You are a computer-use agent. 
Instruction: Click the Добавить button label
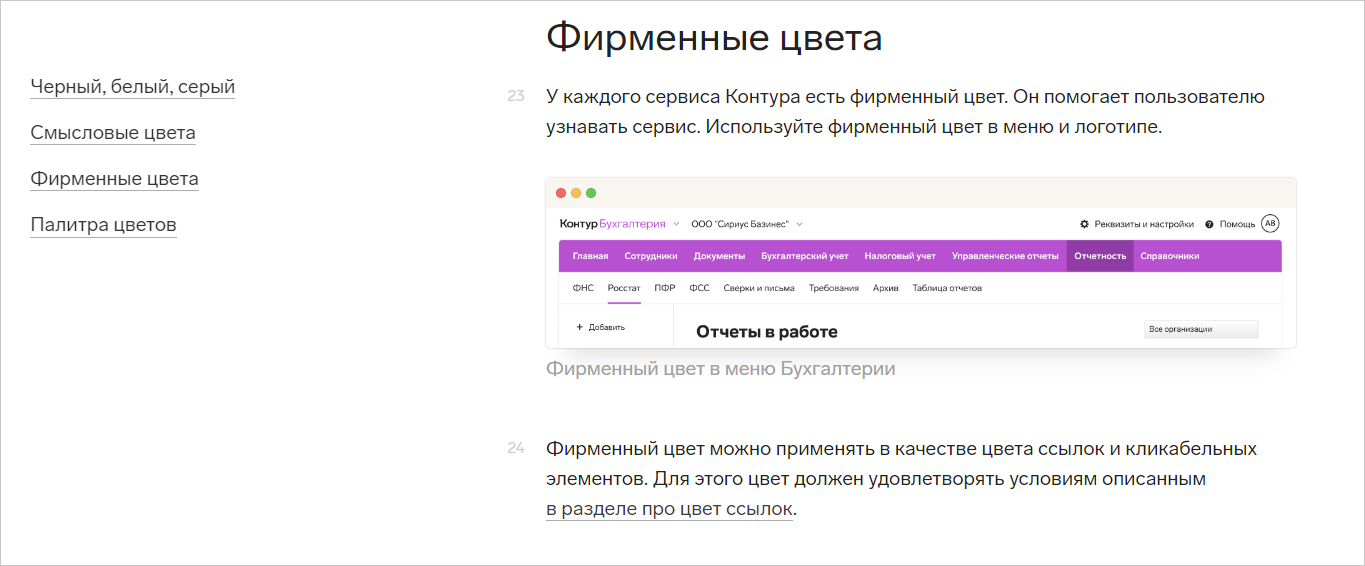coord(607,327)
